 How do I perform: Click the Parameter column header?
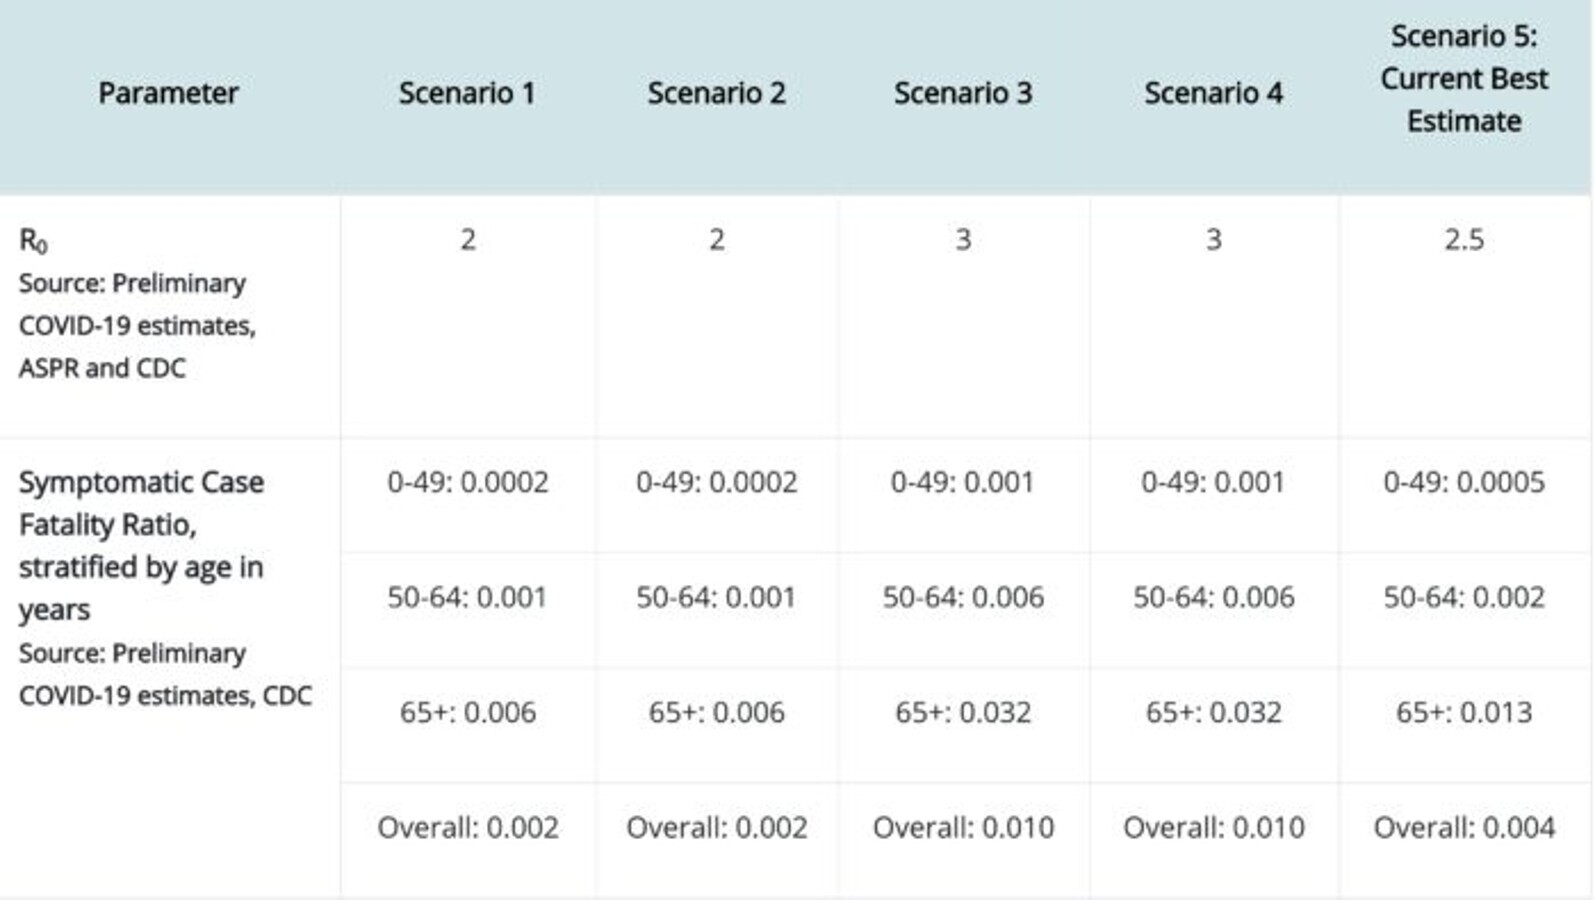pyautogui.click(x=168, y=93)
